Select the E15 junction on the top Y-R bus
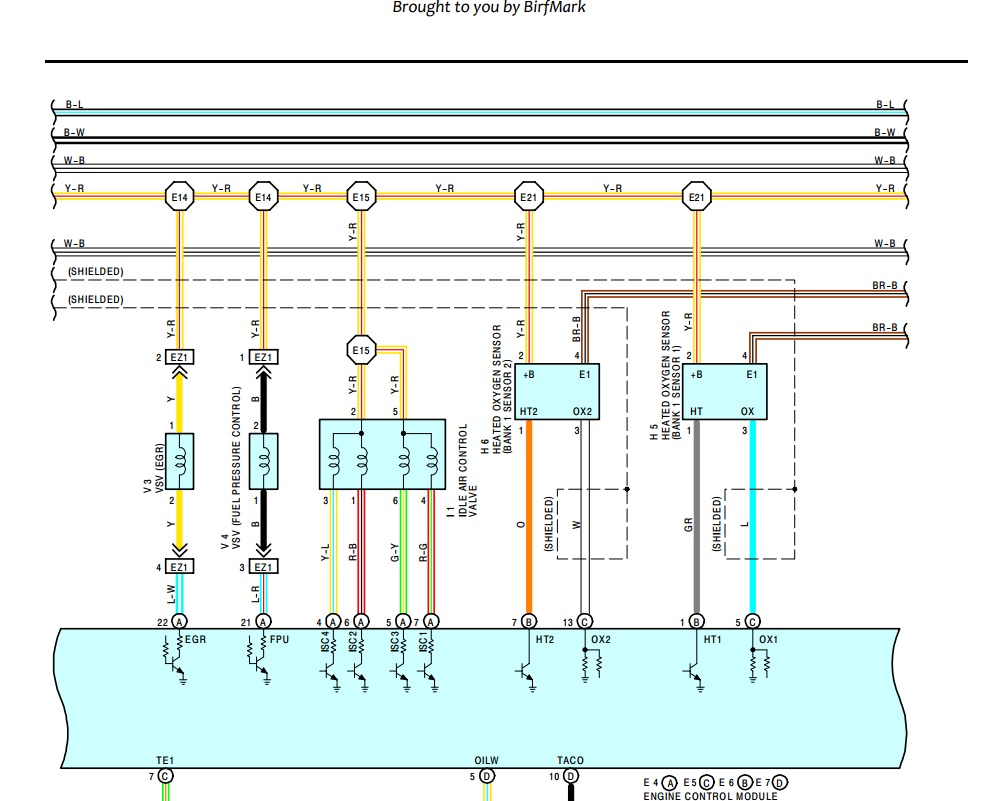Screen dimensions: 983x801 (361, 198)
